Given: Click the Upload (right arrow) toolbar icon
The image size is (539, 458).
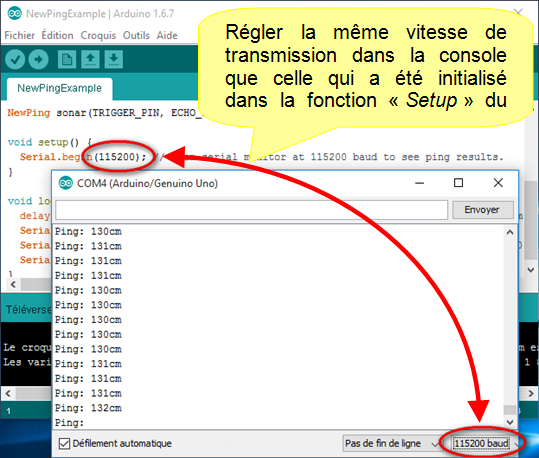Looking at the screenshot, I should click(38, 59).
